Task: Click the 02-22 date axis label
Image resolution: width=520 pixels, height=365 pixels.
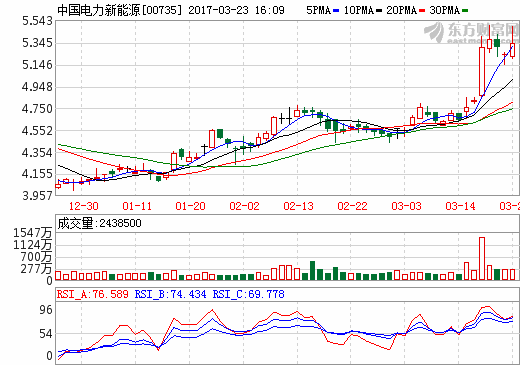Action: pos(352,206)
